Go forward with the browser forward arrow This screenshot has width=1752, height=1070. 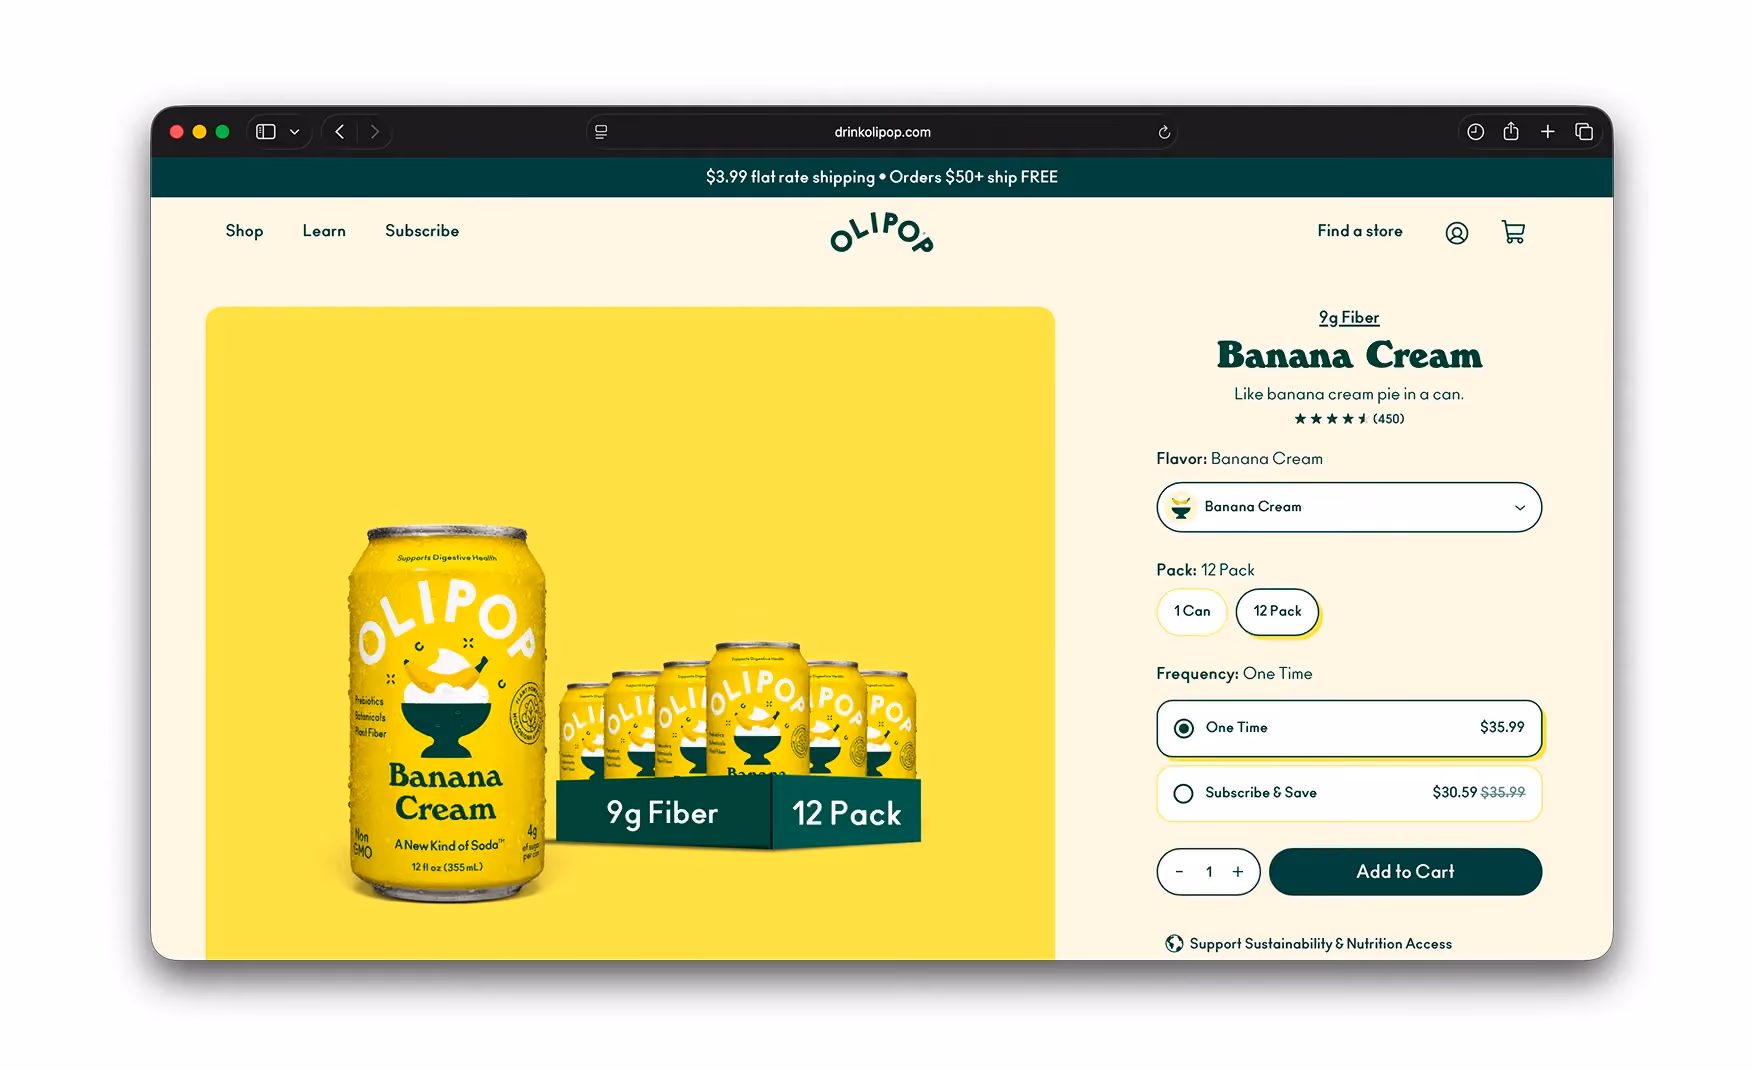pyautogui.click(x=375, y=132)
